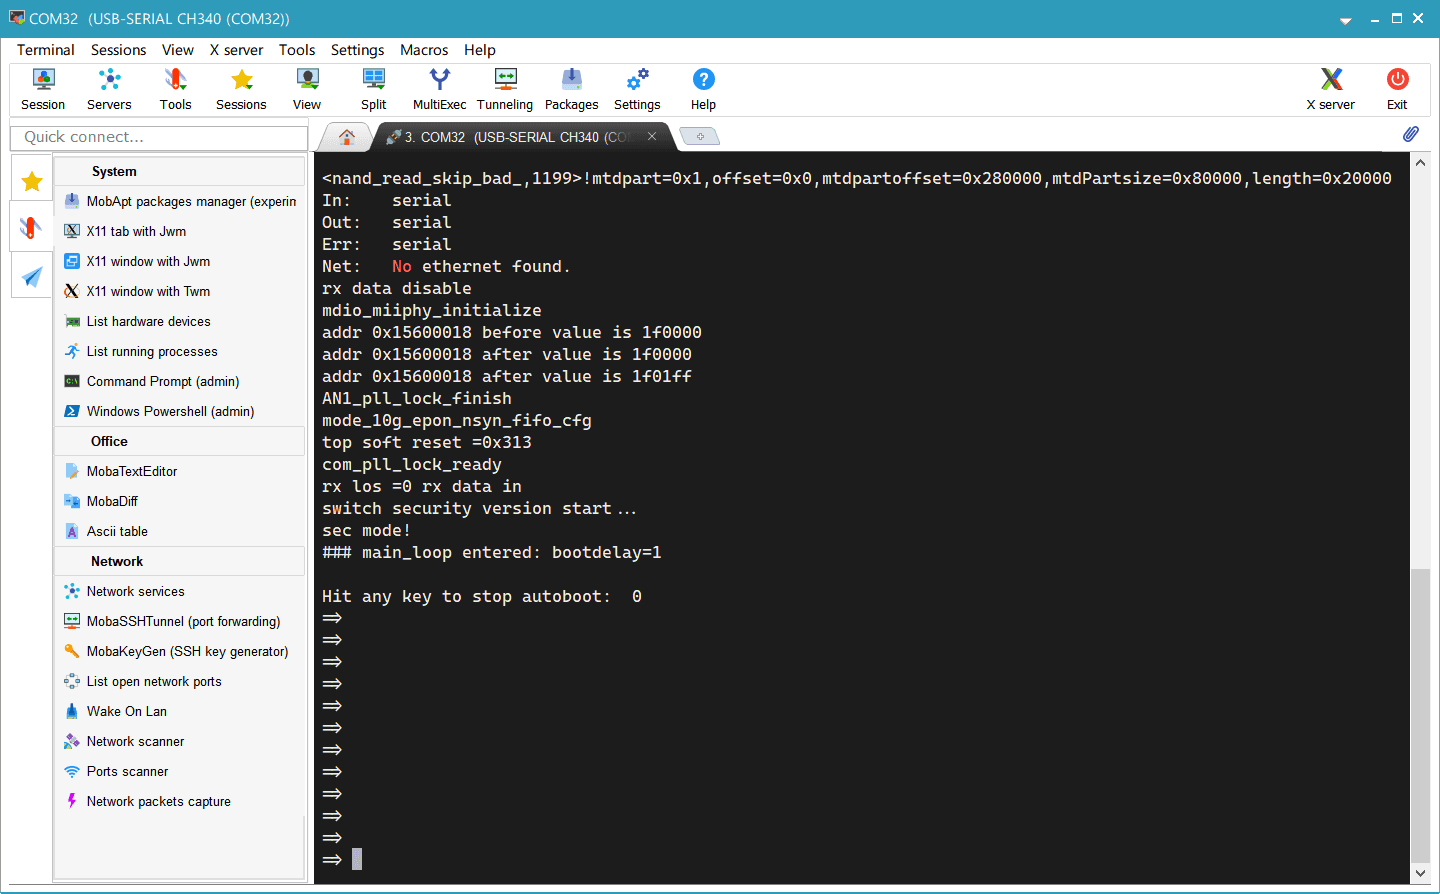Image resolution: width=1440 pixels, height=894 pixels.
Task: Click the Help question-mark icon
Action: [703, 89]
